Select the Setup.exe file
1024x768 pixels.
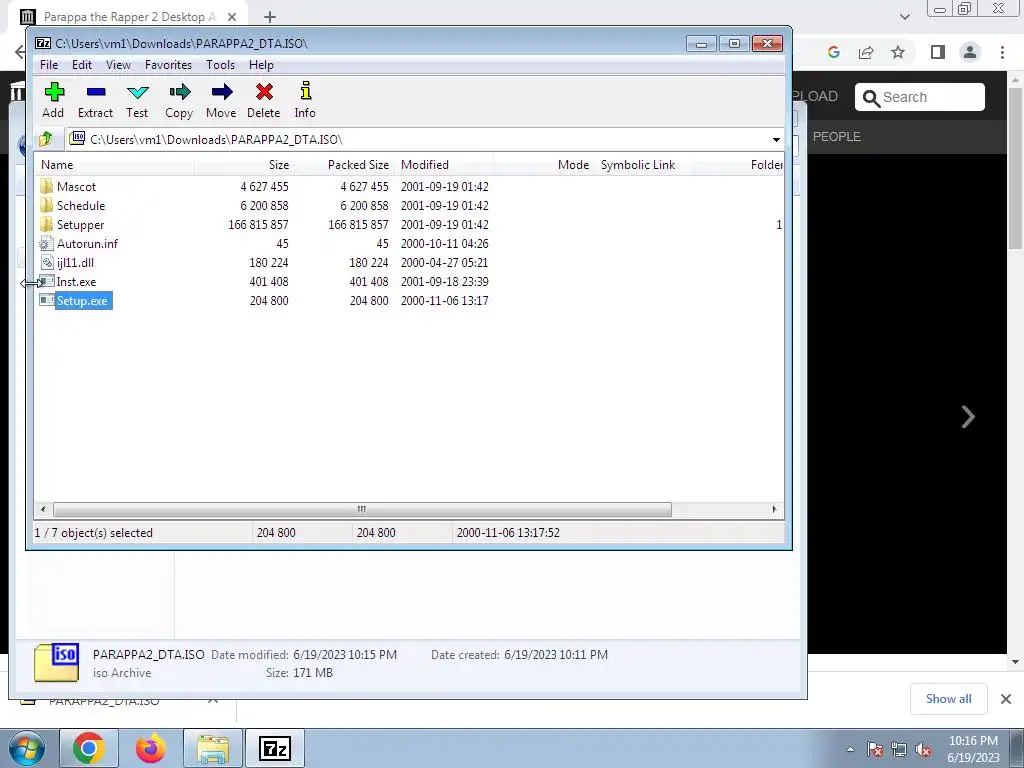82,301
